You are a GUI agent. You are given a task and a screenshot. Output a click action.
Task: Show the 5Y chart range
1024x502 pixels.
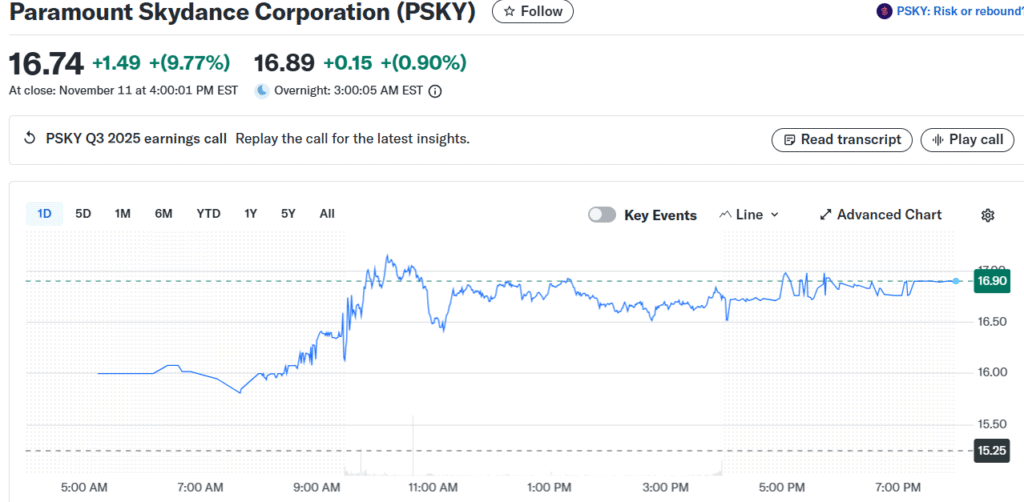288,213
